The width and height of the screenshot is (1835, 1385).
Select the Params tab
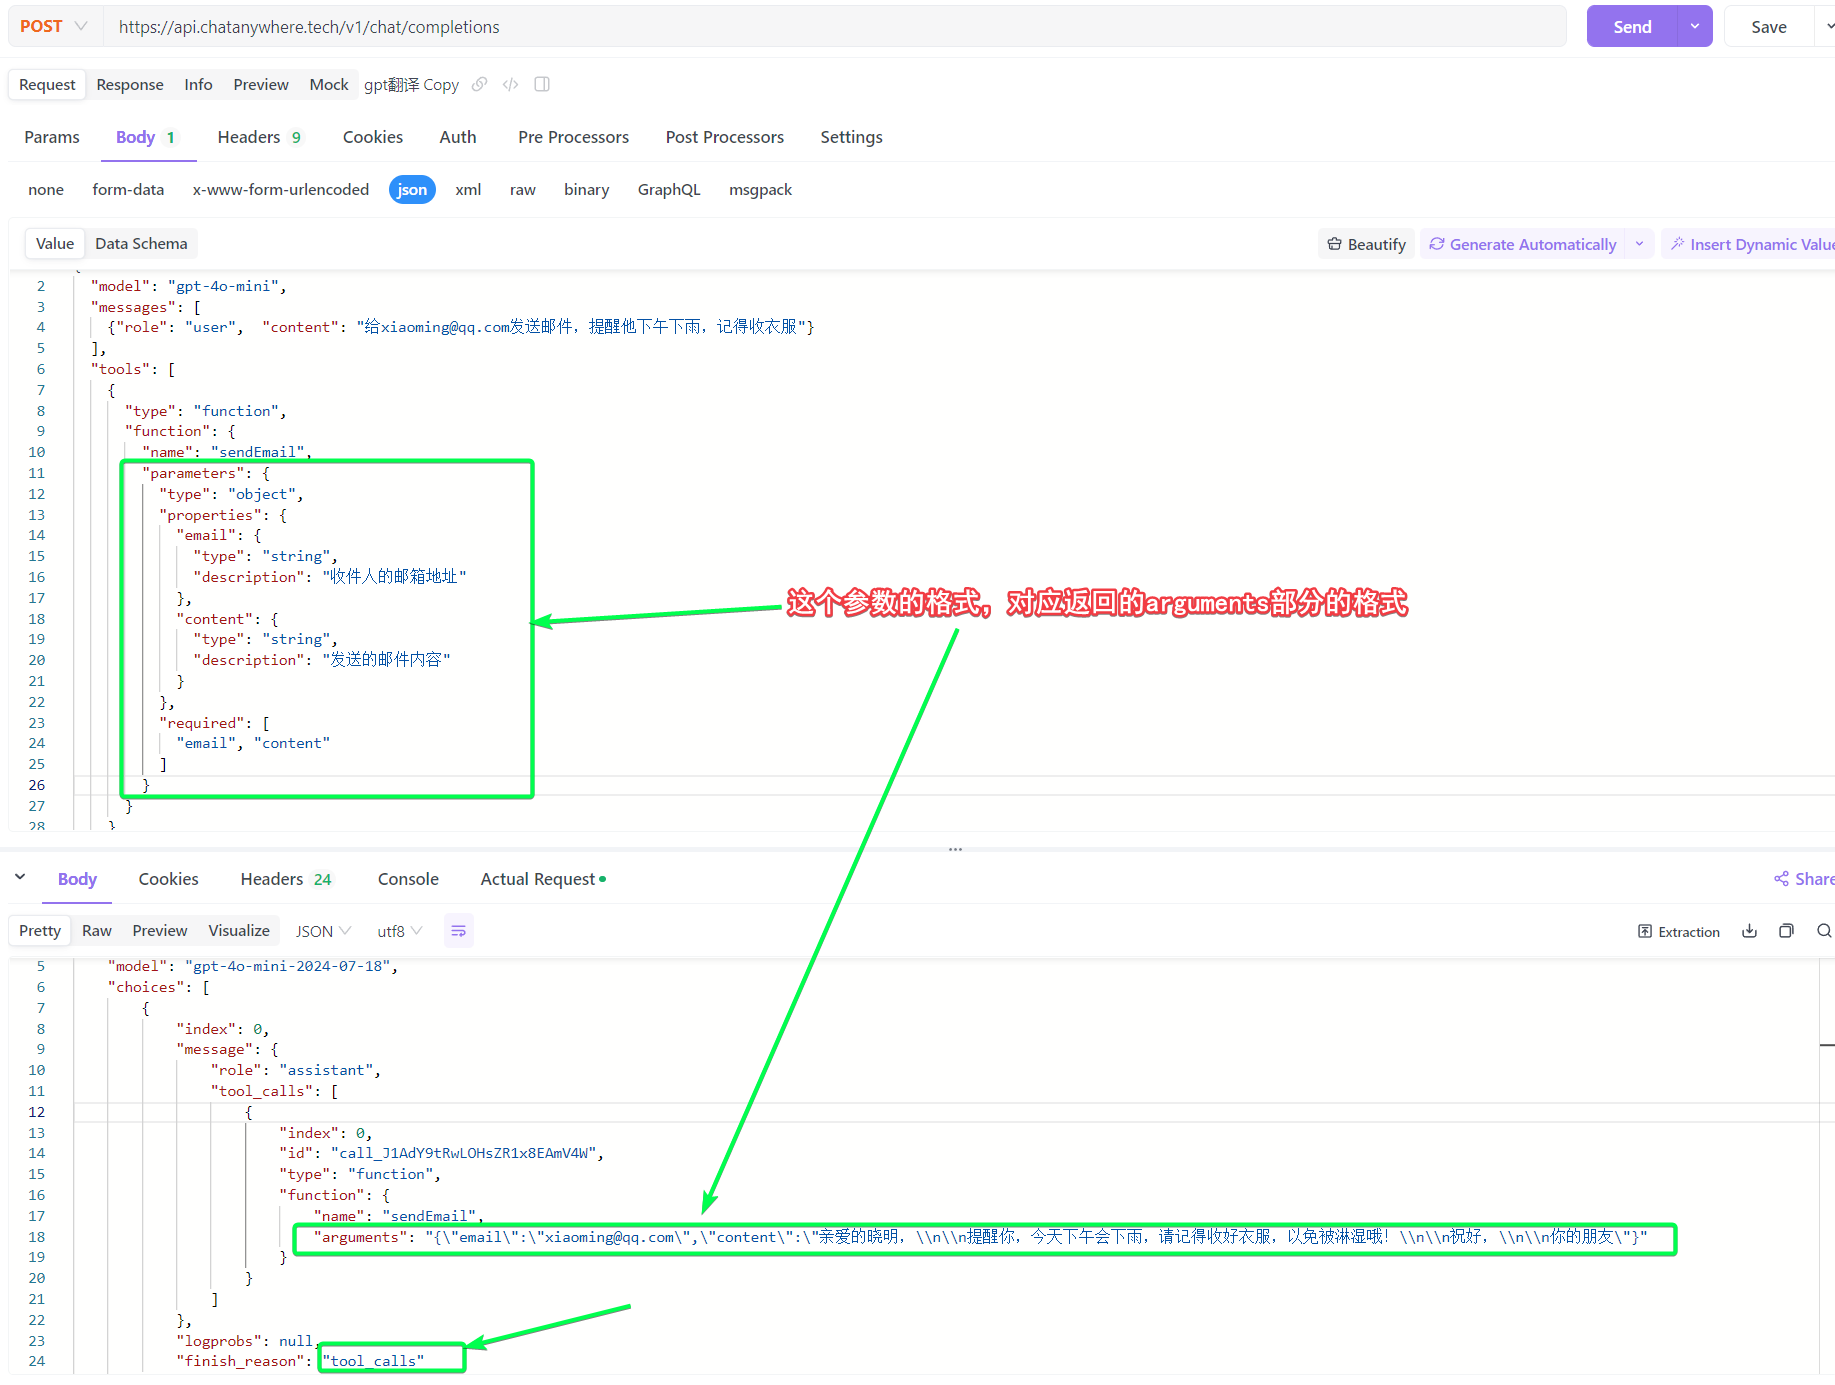(x=52, y=137)
